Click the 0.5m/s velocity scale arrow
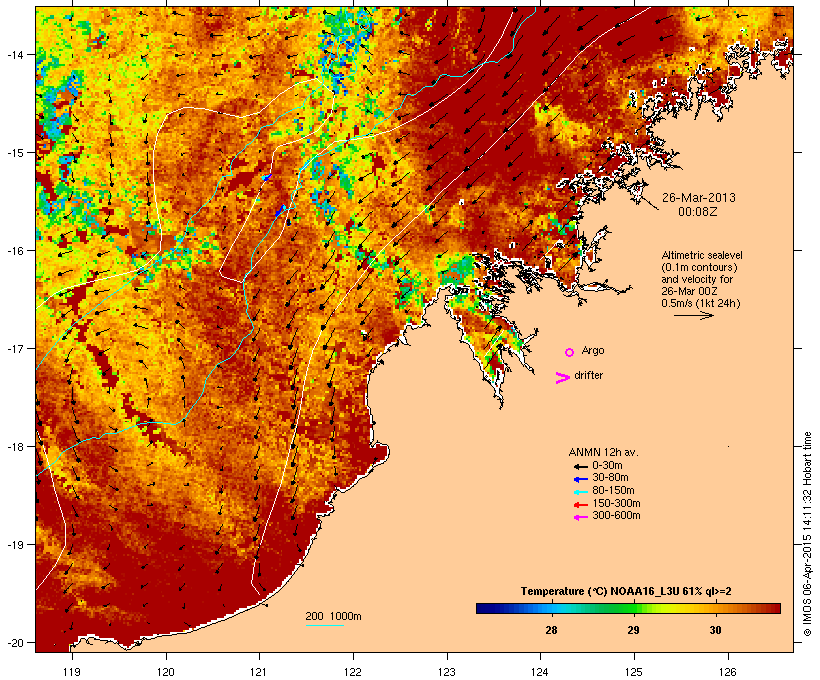 (693, 315)
